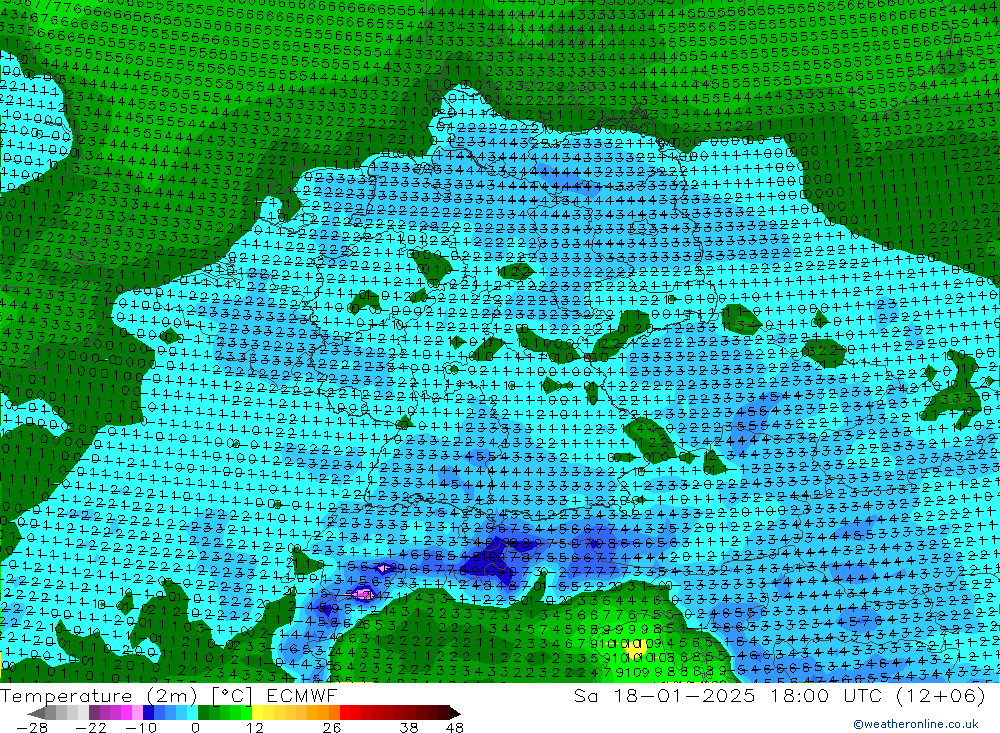Image resolution: width=1000 pixels, height=733 pixels.
Task: Open the weatheronline.co.uk copyright link
Action: (x=916, y=724)
